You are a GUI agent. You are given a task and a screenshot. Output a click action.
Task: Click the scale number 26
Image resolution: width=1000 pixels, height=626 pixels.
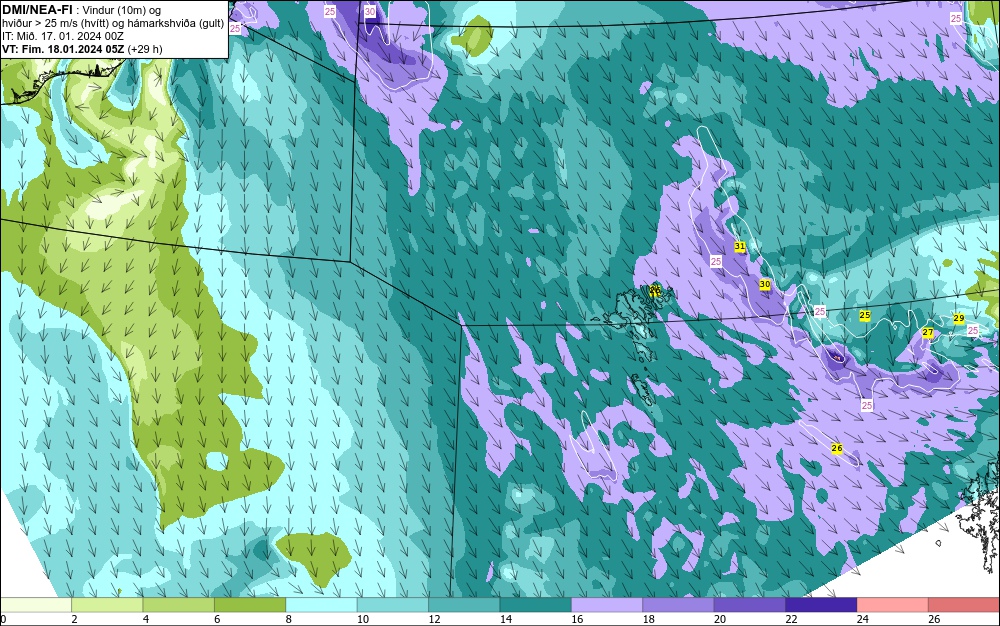click(934, 619)
